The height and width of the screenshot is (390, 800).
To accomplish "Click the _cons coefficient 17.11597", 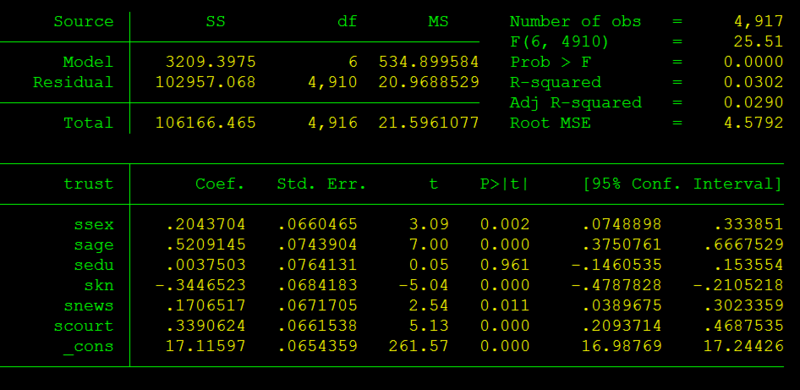I will [205, 347].
